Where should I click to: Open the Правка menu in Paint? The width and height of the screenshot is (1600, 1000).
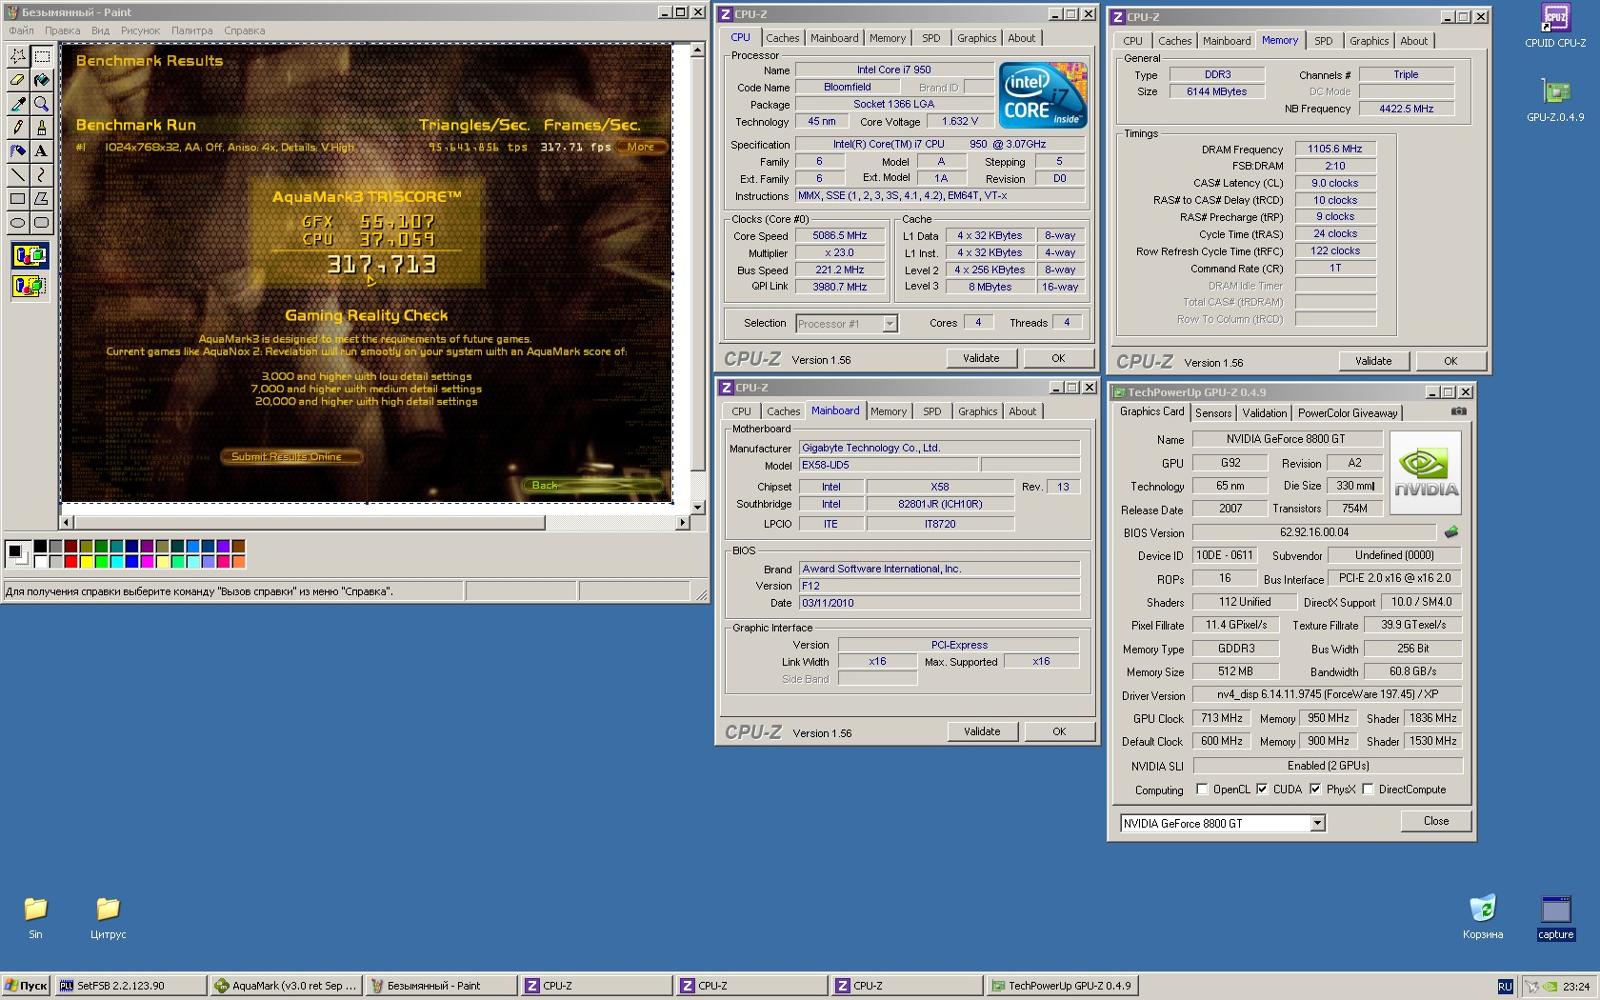62,31
